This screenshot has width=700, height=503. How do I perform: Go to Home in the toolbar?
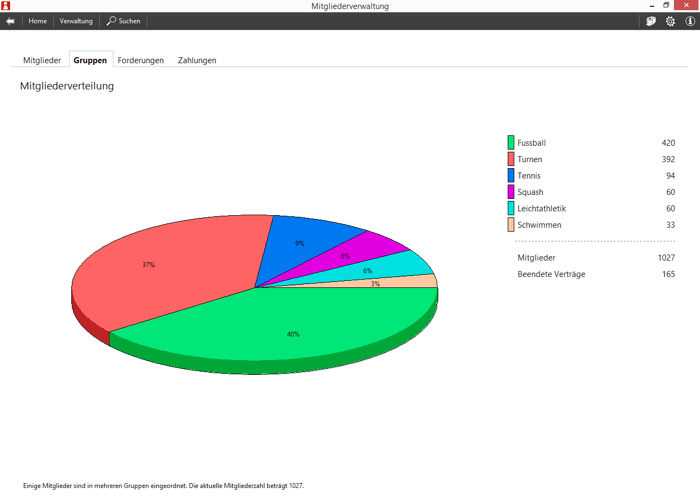[x=37, y=21]
